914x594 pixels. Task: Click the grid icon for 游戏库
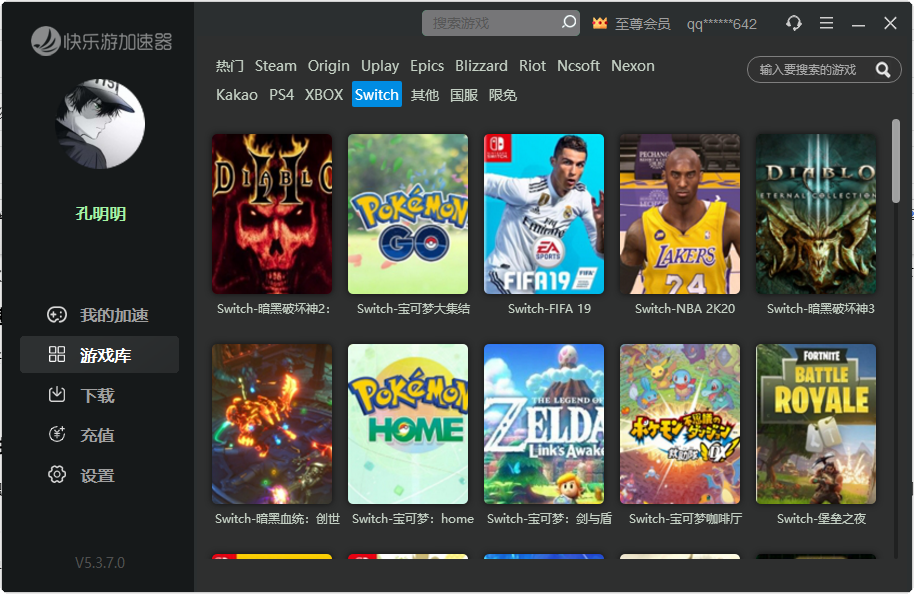click(57, 354)
